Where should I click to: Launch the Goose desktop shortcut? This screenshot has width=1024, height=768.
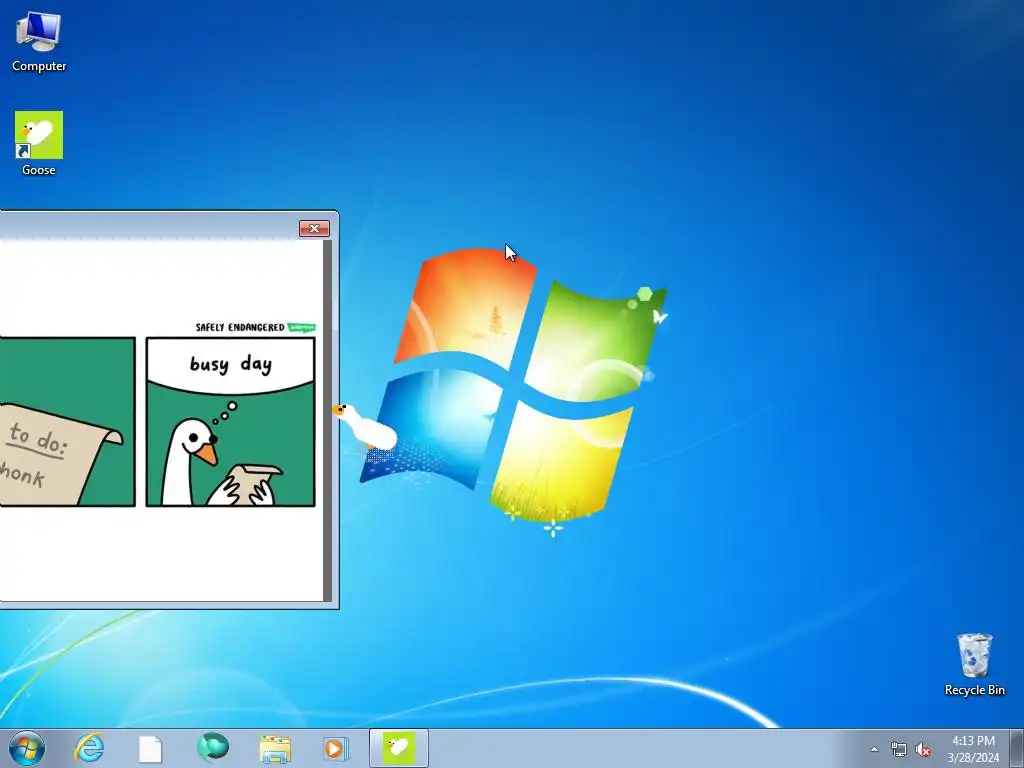[39, 143]
